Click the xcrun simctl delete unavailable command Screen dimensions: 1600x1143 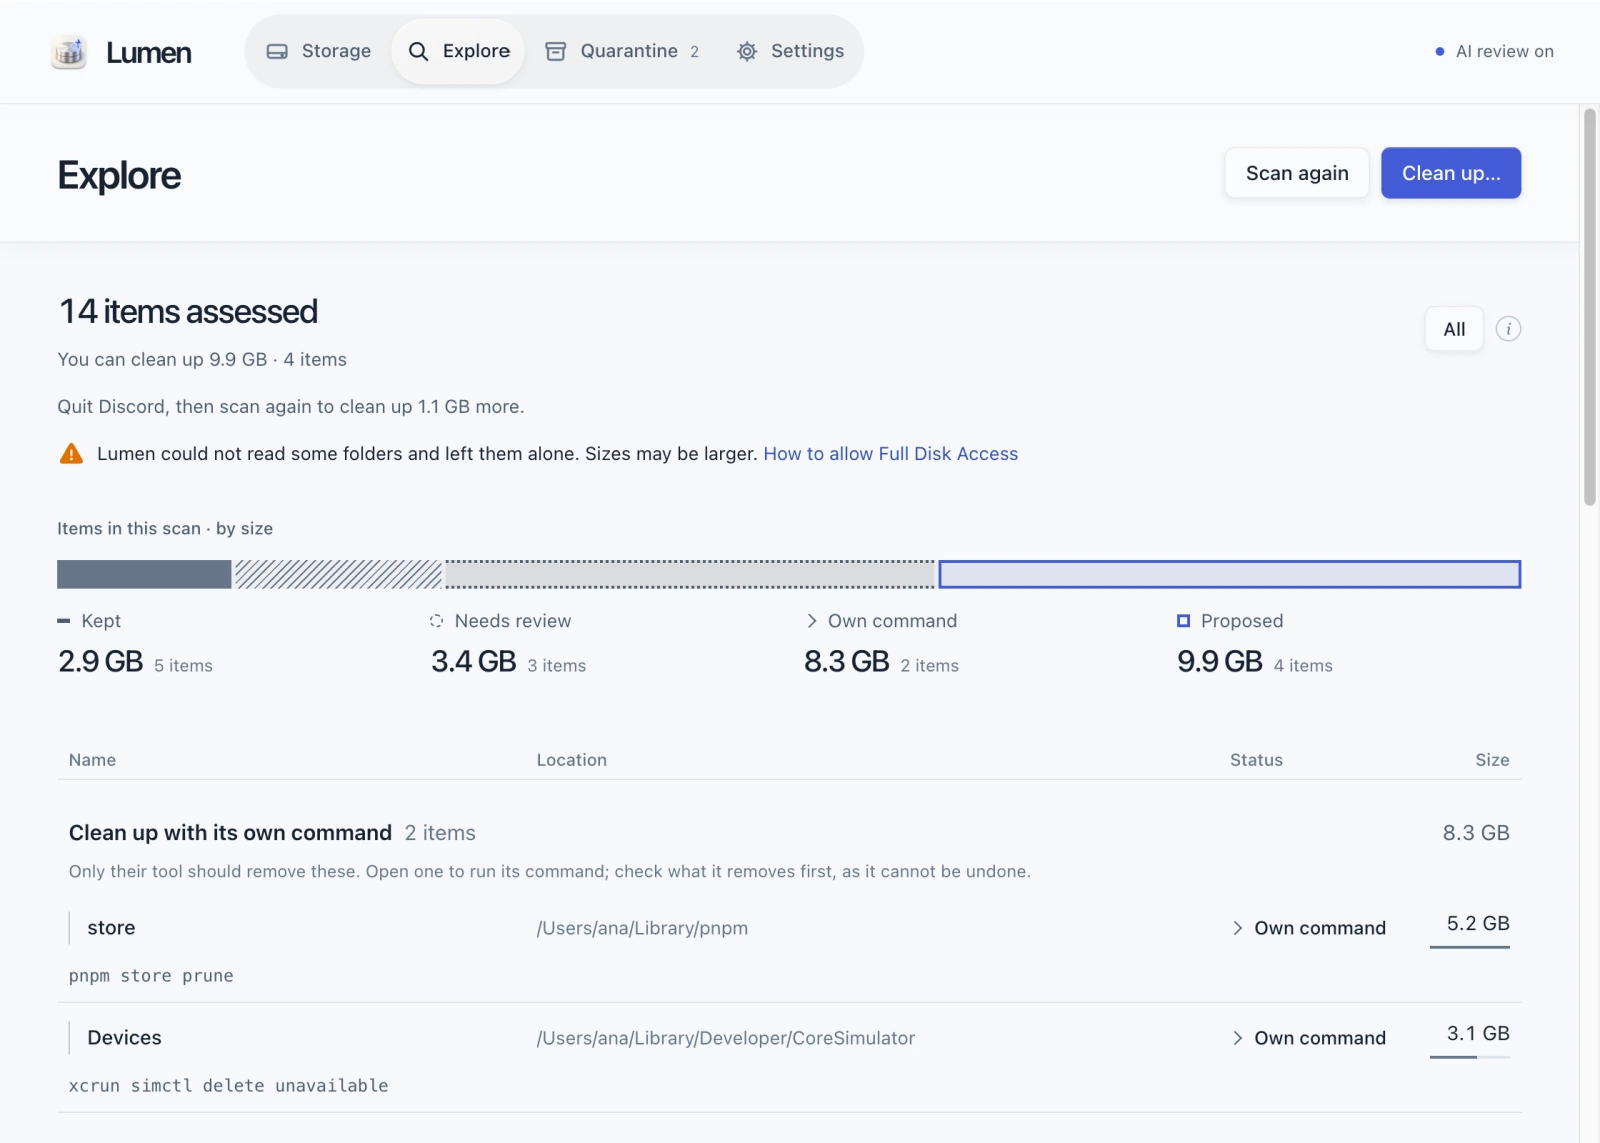pos(228,1086)
